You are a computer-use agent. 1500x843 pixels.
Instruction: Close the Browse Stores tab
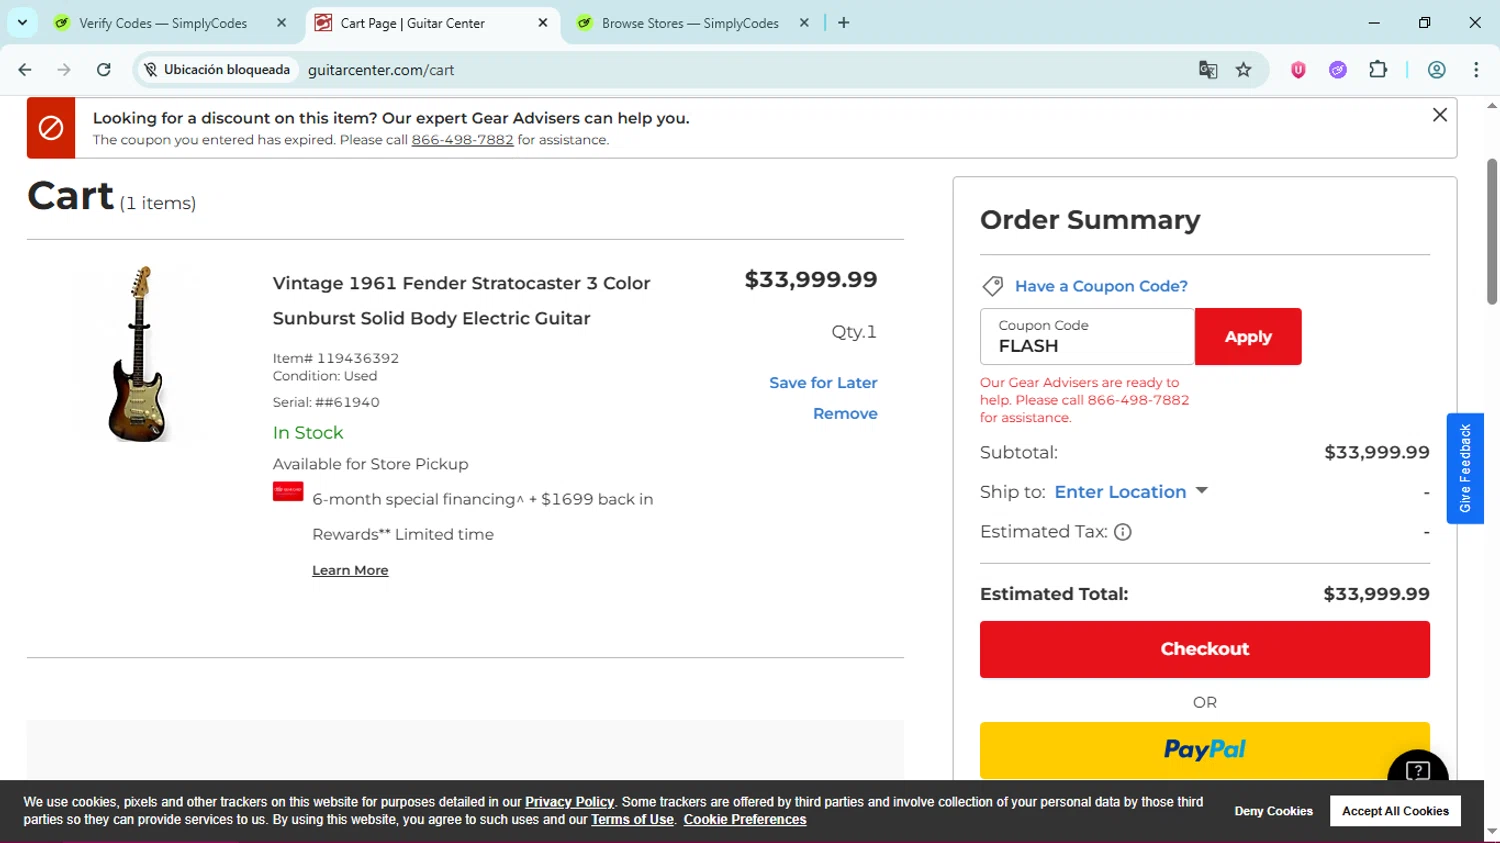point(804,23)
